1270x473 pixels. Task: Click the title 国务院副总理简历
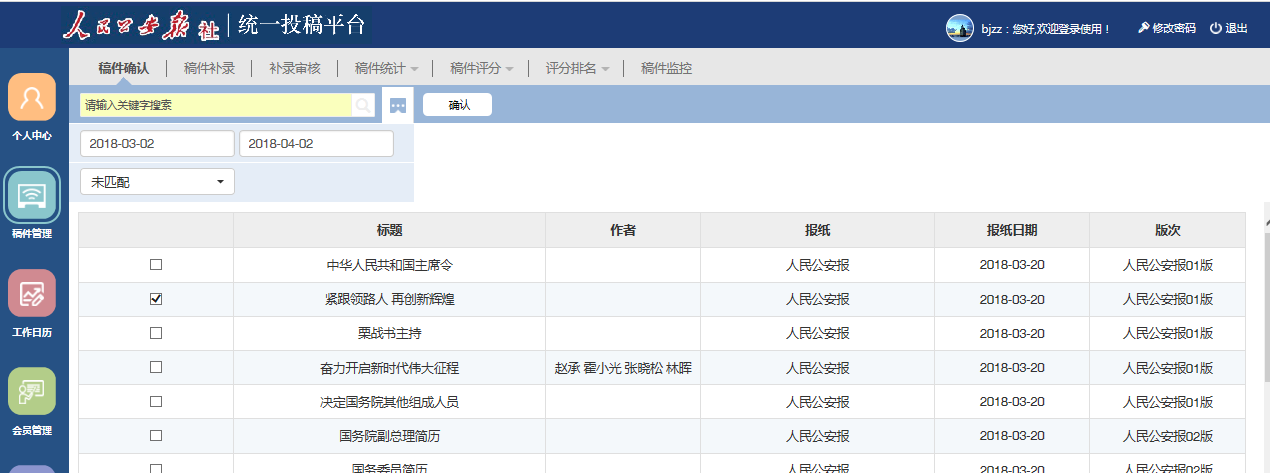click(390, 436)
